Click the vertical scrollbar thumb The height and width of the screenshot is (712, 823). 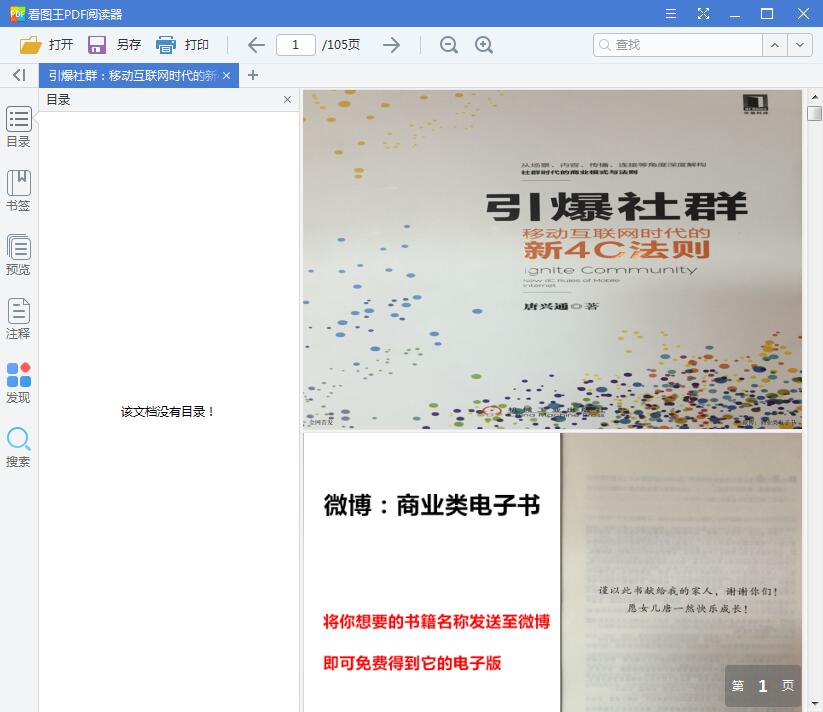(814, 113)
